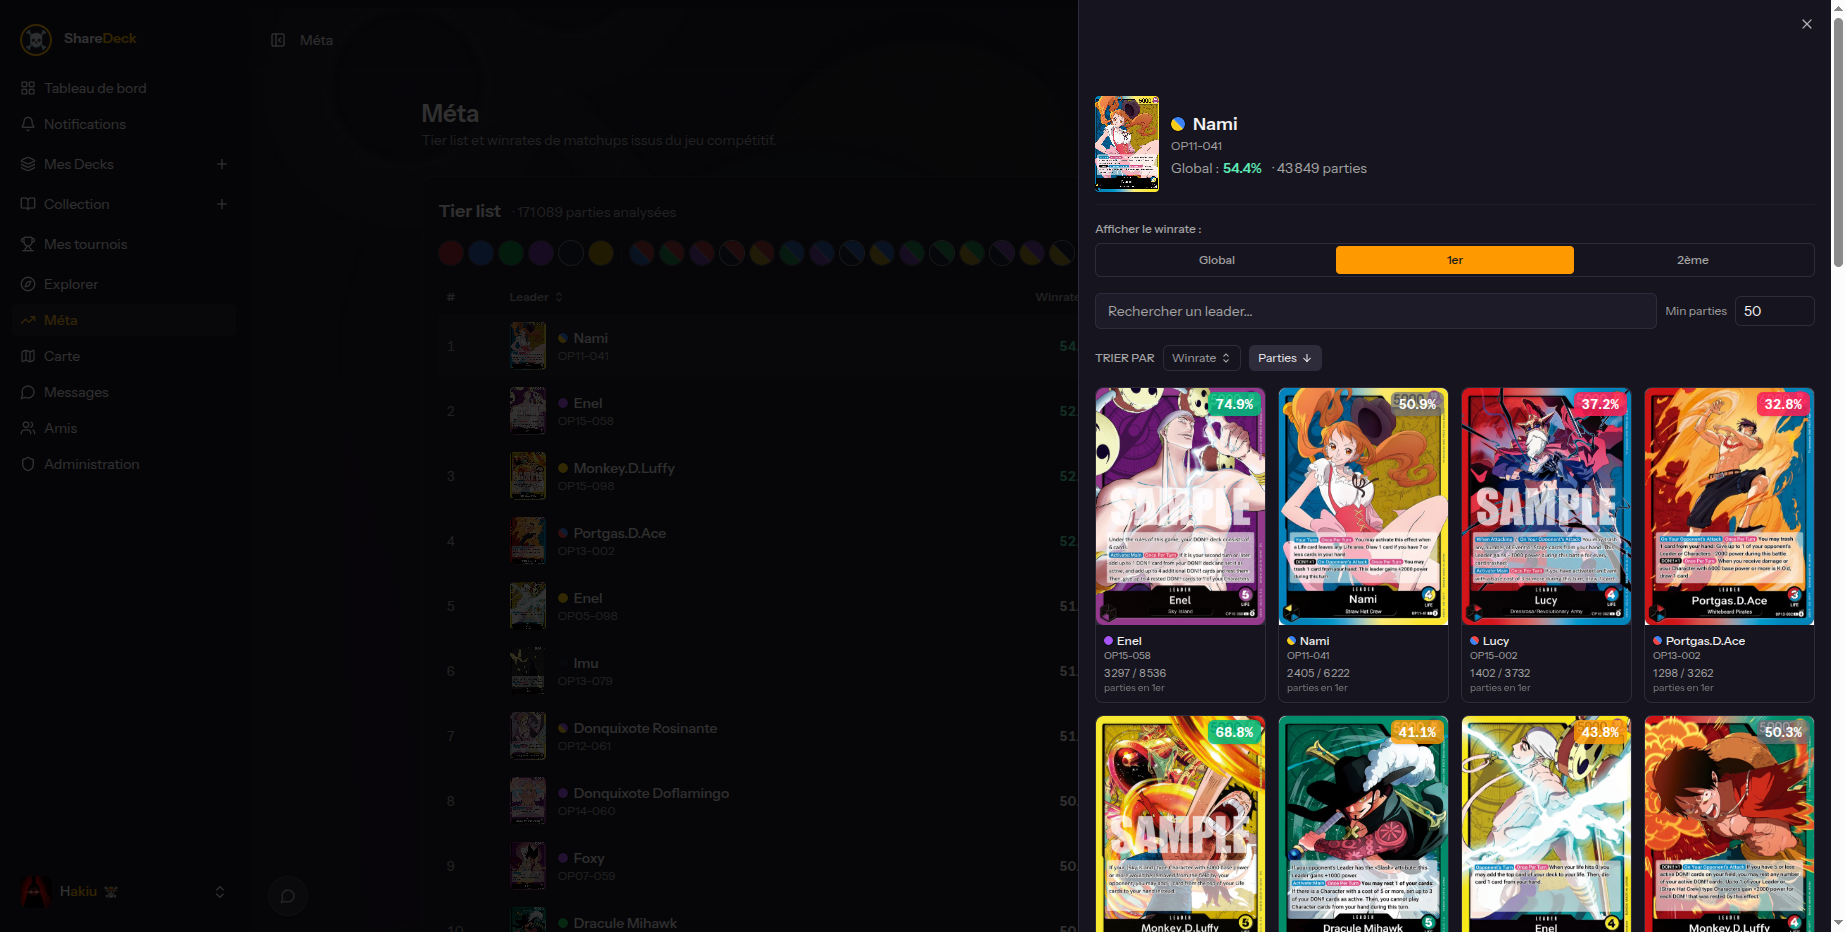Open the Nami 50.9% matchup card
The width and height of the screenshot is (1846, 932).
pos(1363,544)
